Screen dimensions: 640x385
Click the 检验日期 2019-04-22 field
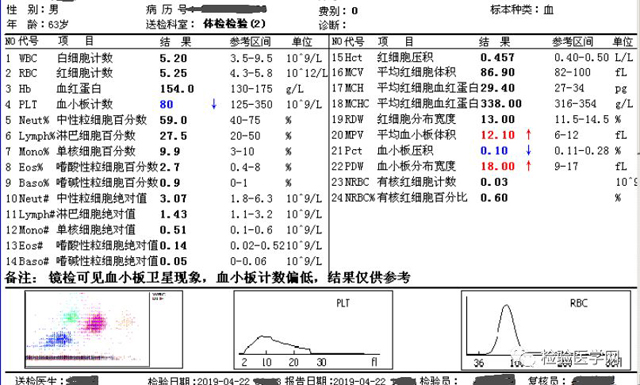[x=198, y=381]
